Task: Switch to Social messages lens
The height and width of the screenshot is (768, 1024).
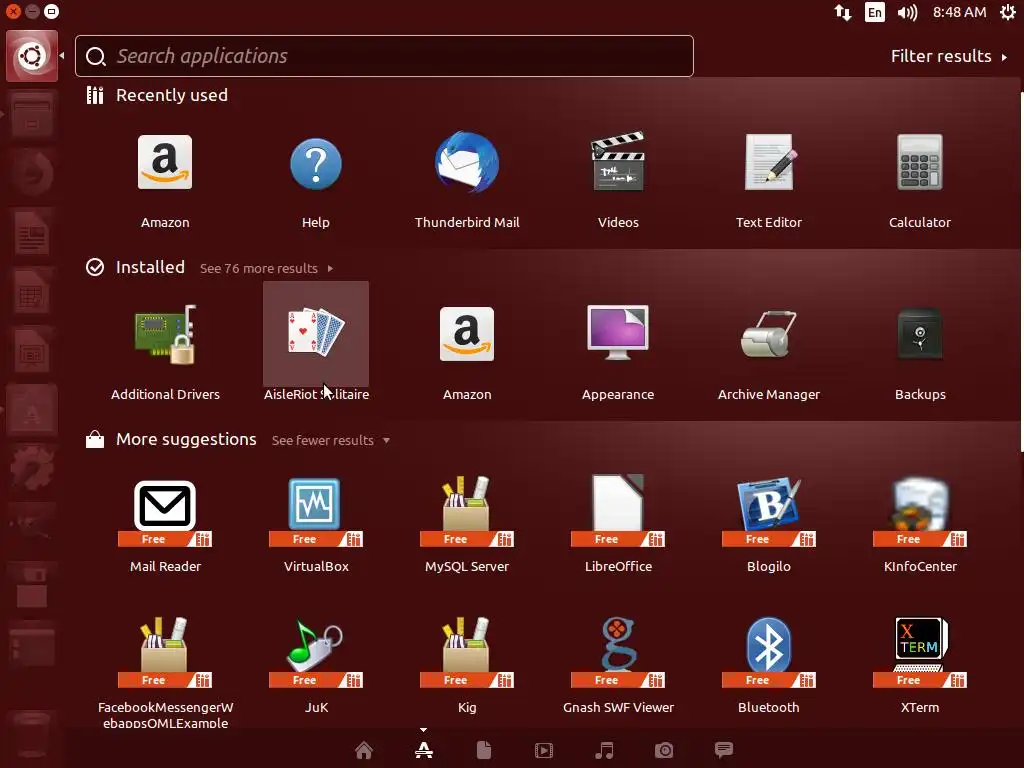Action: pos(724,750)
